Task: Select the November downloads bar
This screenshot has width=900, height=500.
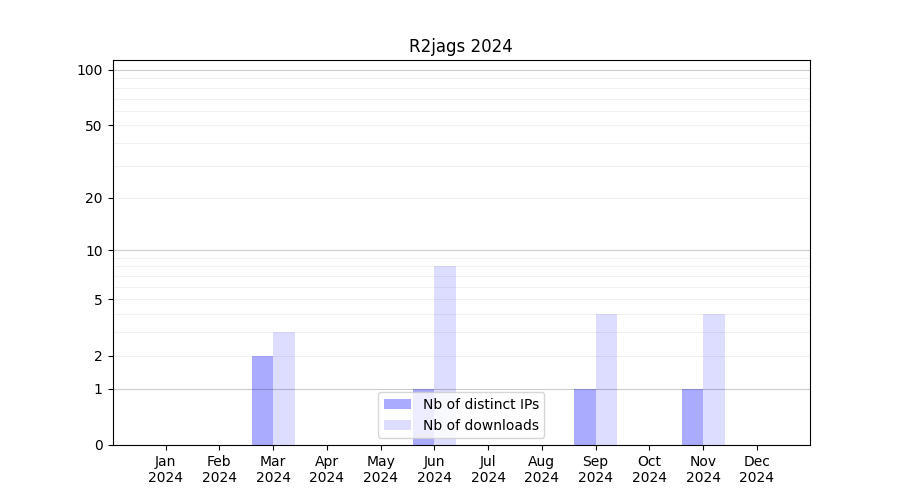Action: pyautogui.click(x=714, y=379)
